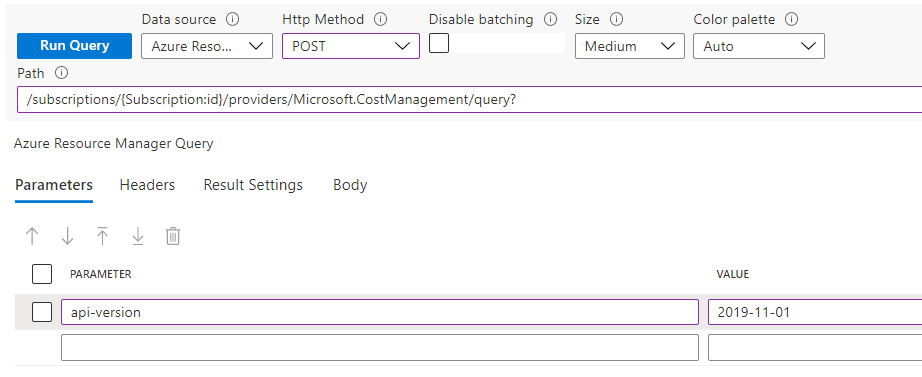Switch to the Result Settings tab
922x377 pixels.
pos(253,185)
